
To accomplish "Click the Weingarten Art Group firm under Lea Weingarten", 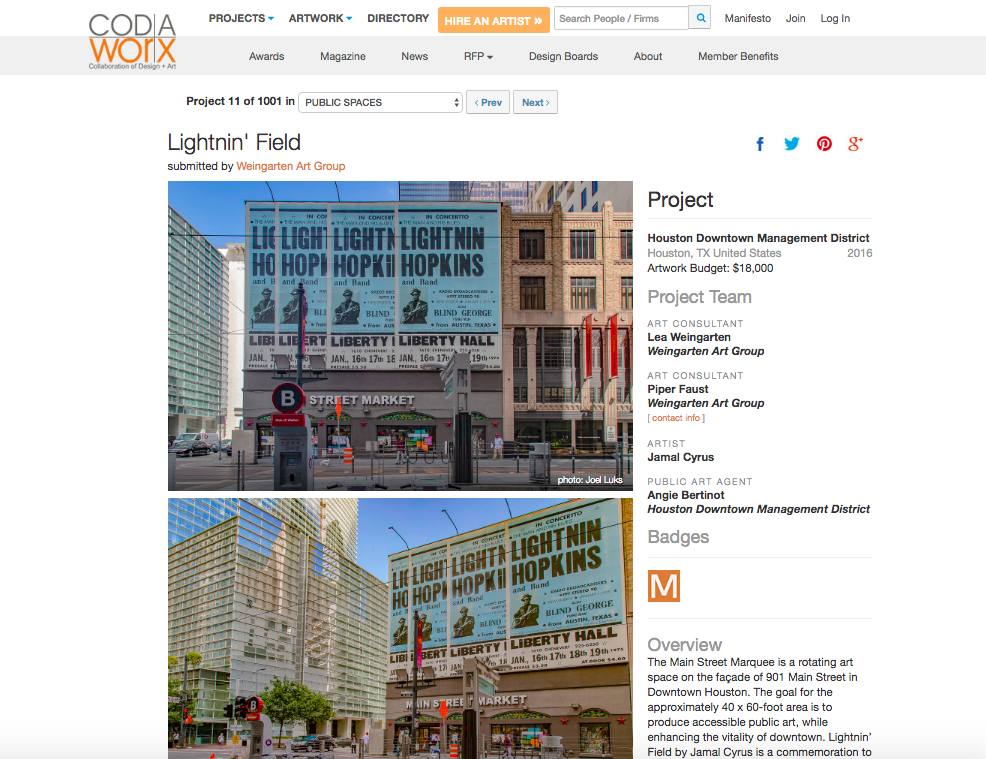I will 706,351.
